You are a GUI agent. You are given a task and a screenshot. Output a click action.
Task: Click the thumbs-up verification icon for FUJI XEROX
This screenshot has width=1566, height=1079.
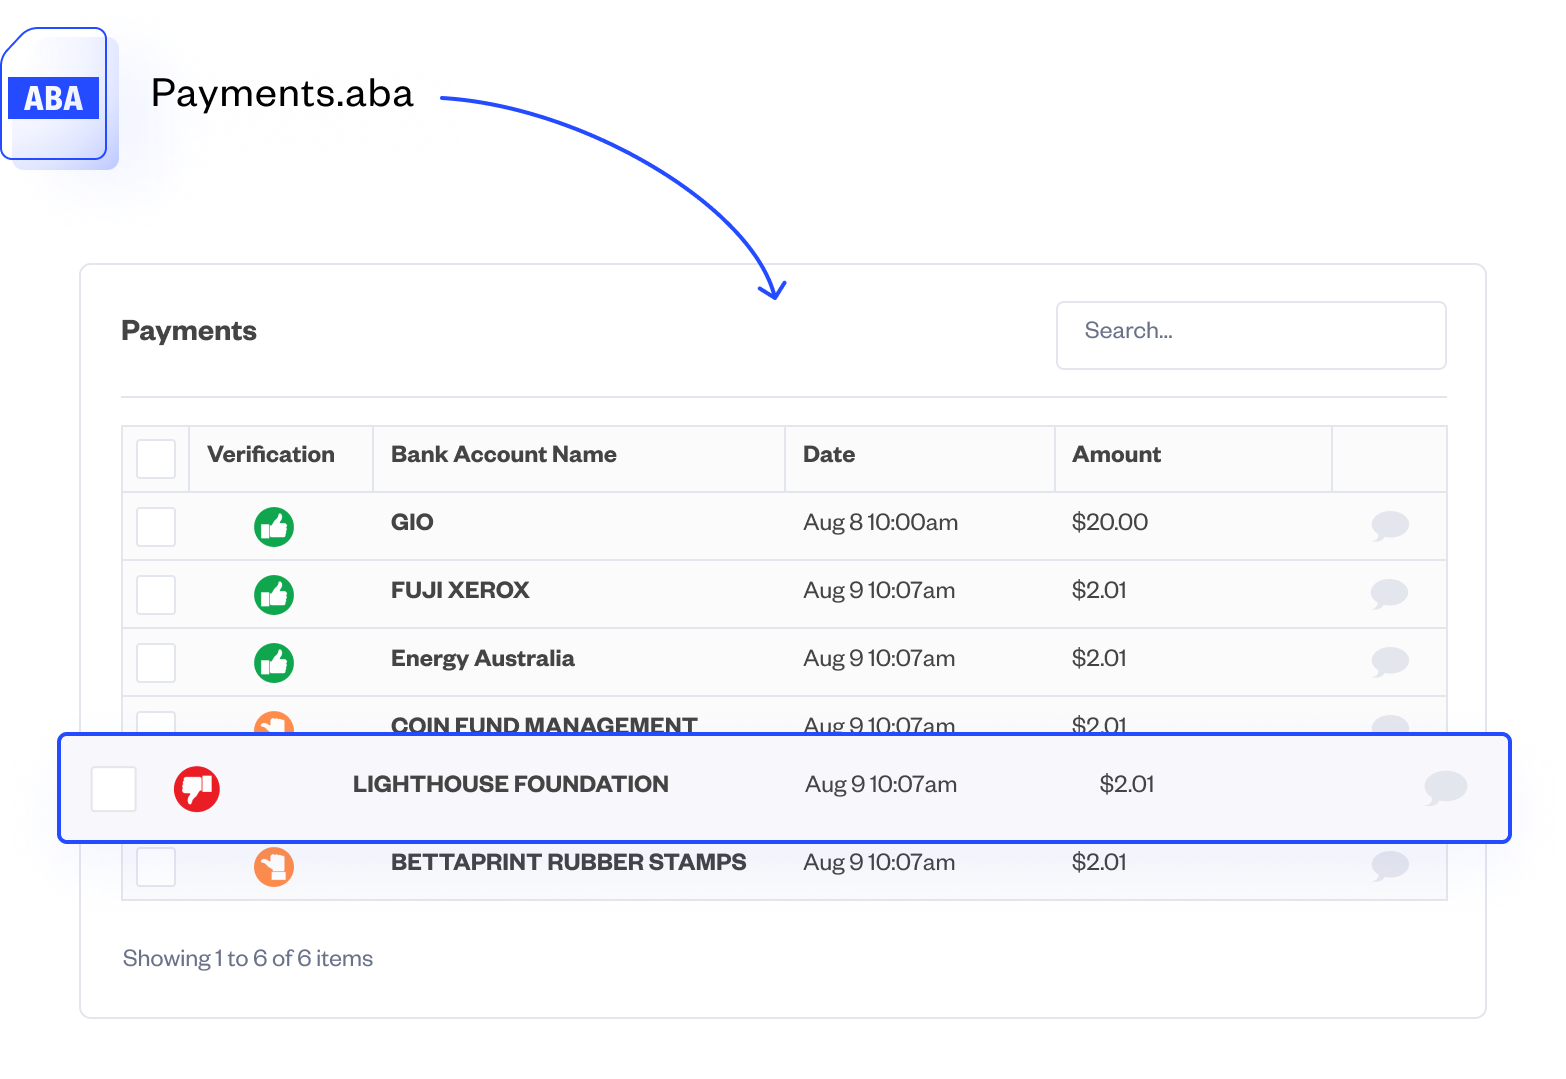[x=274, y=594]
